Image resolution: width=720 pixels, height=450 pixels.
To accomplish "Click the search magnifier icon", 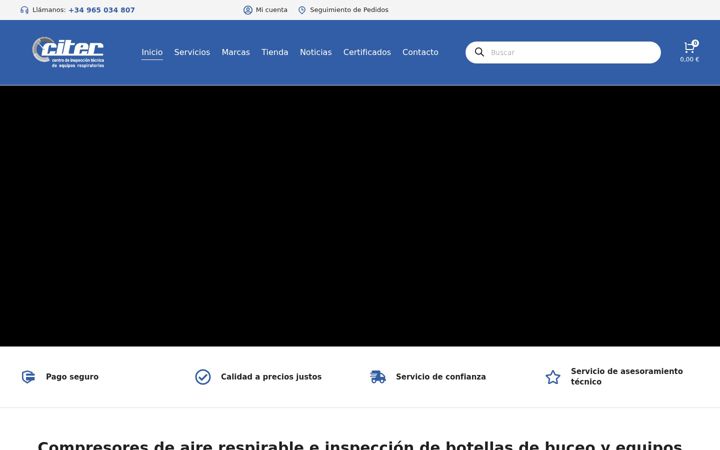I will point(479,52).
